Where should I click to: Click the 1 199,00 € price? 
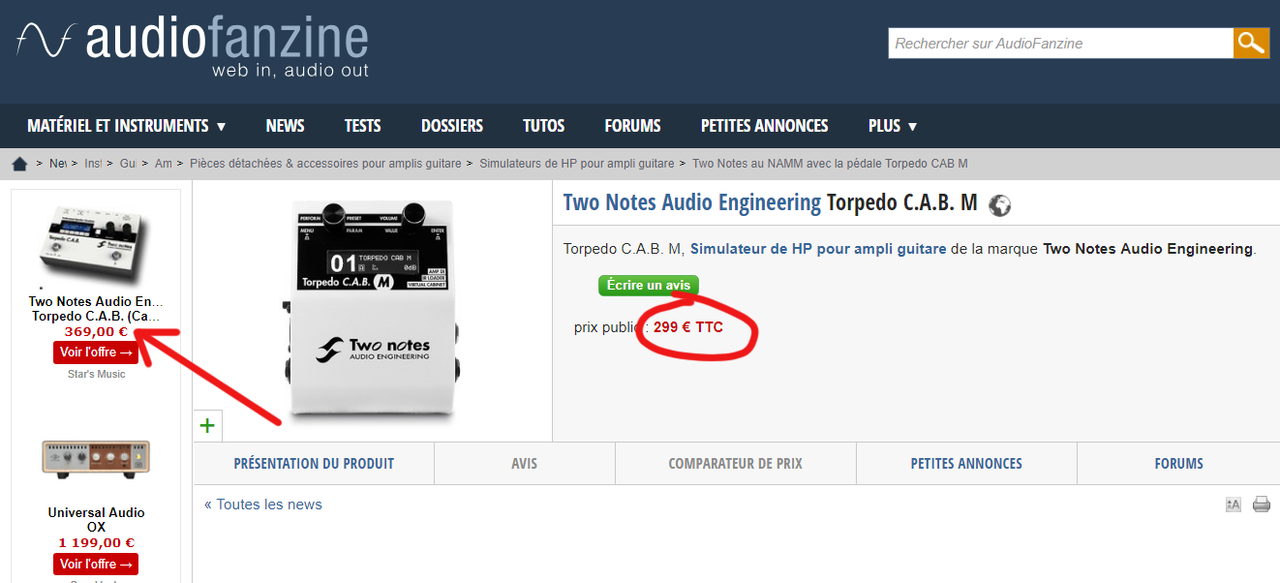[x=96, y=543]
